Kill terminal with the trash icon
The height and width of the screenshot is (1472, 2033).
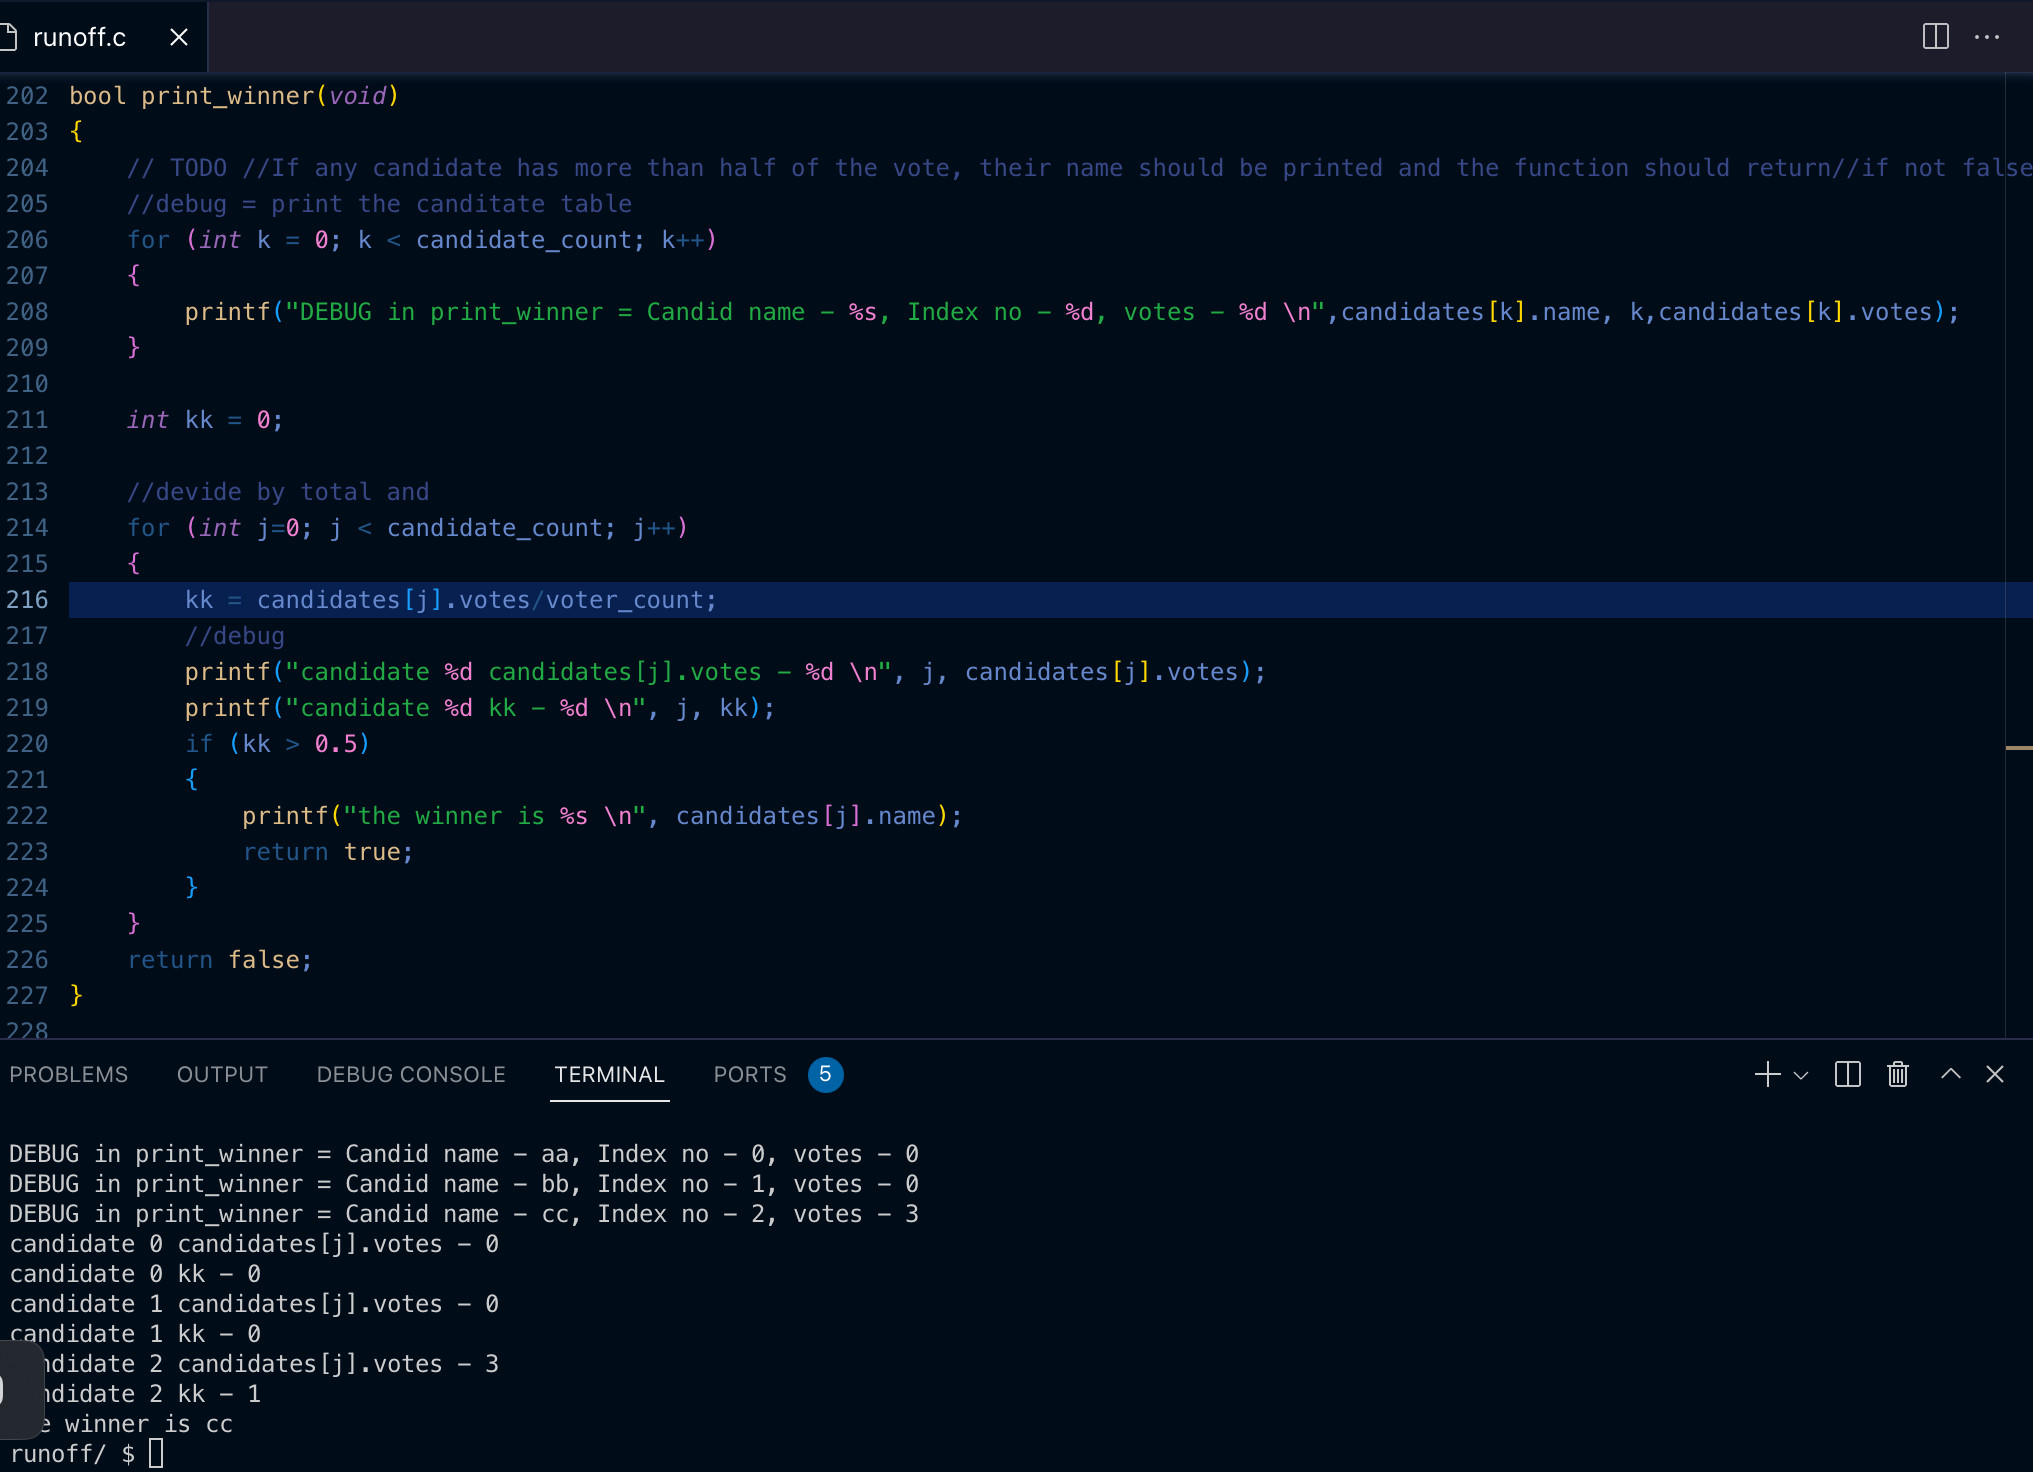(1897, 1074)
